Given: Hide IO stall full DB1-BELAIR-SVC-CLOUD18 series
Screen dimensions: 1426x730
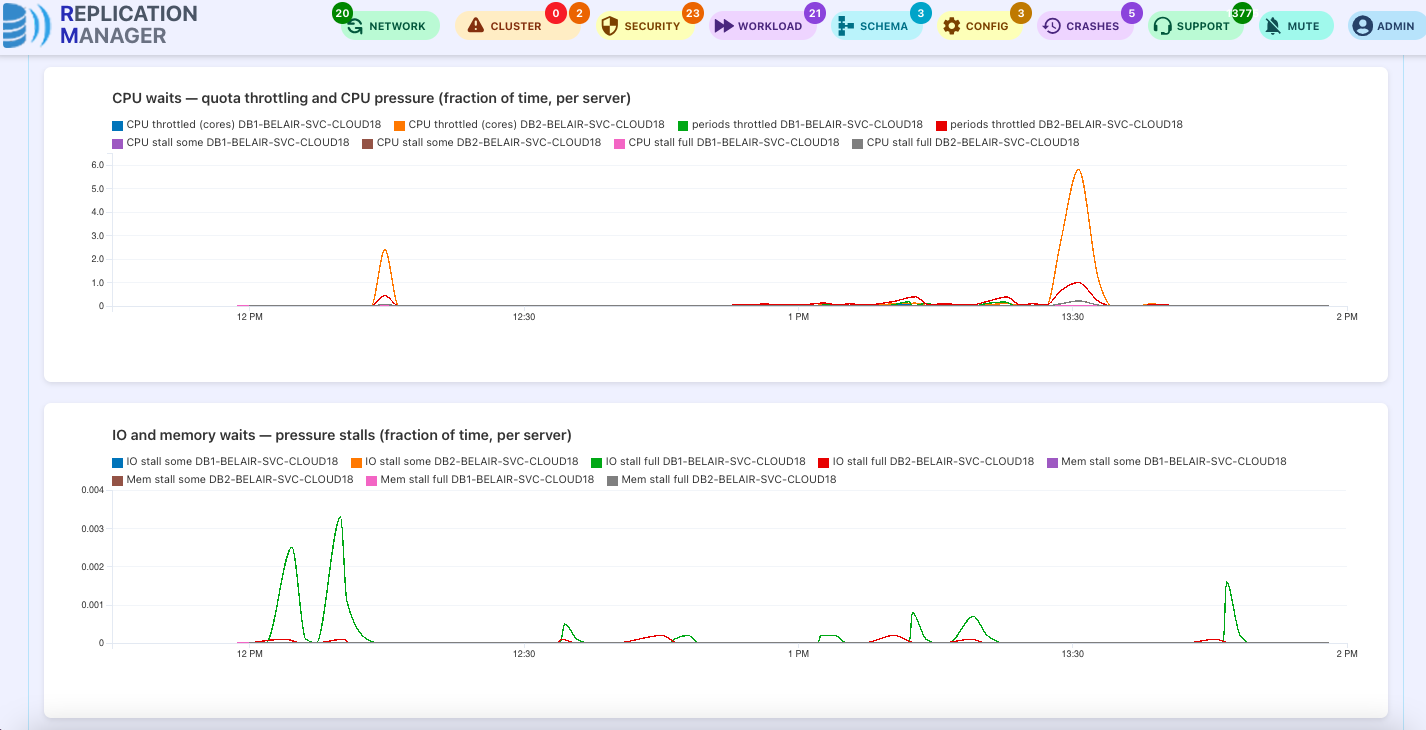Looking at the screenshot, I should coord(698,462).
